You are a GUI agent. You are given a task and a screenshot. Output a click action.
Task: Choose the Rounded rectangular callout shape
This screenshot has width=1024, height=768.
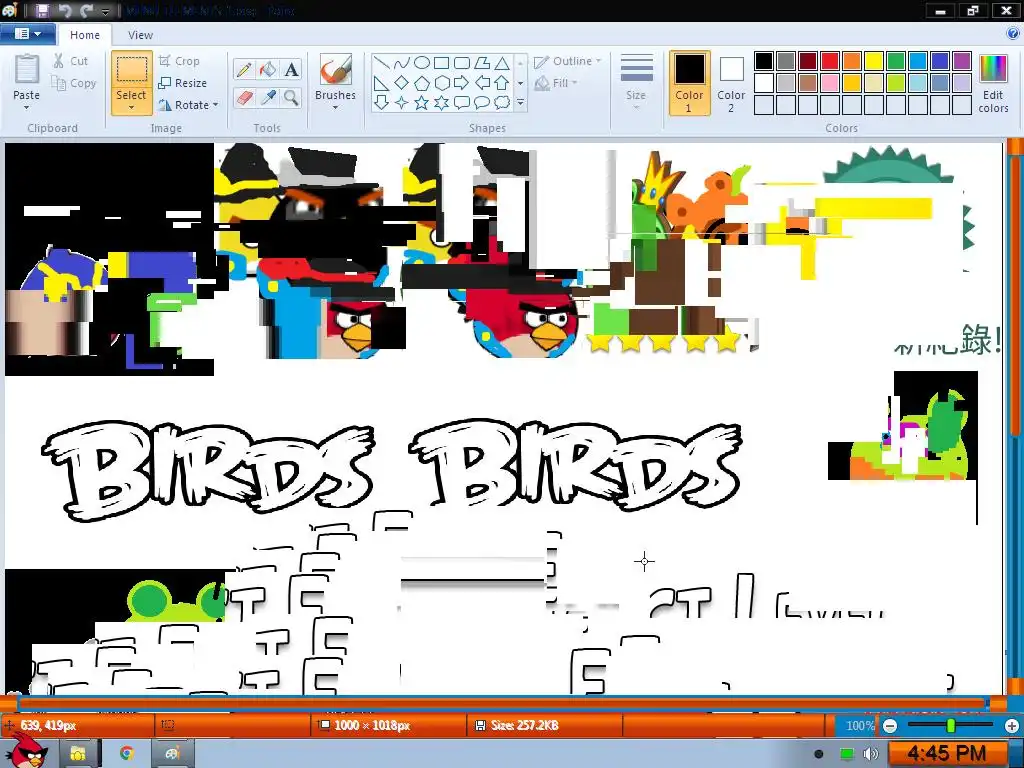pyautogui.click(x=462, y=103)
